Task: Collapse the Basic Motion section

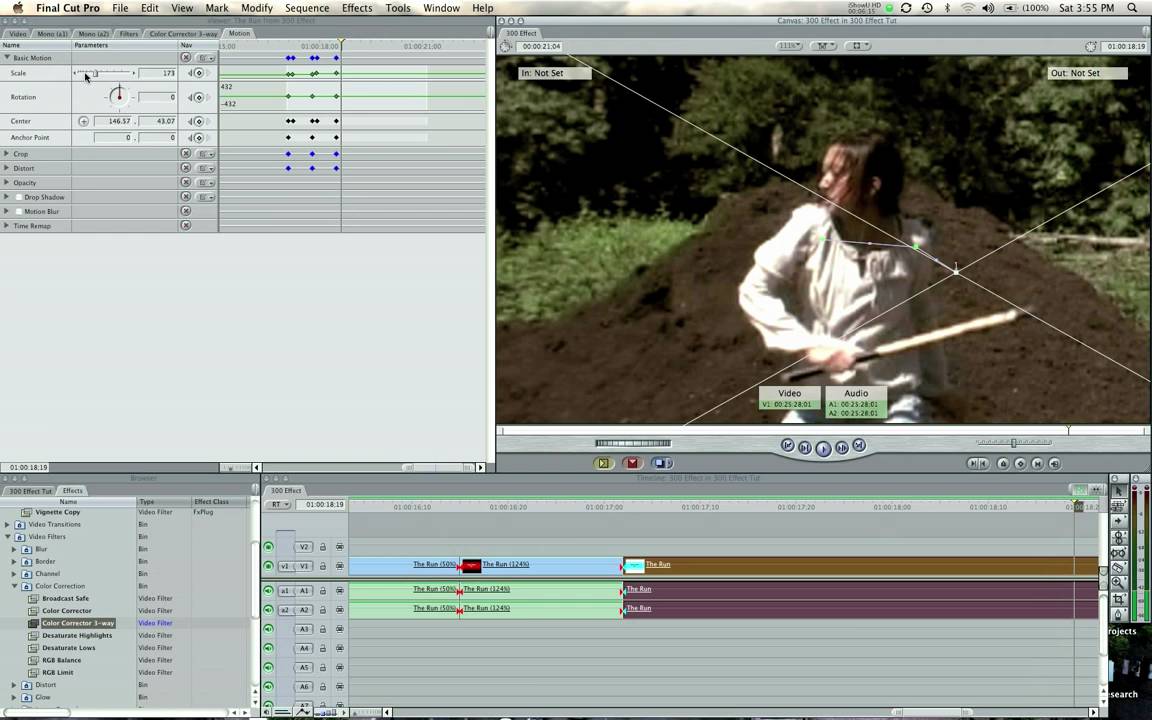Action: click(x=7, y=57)
